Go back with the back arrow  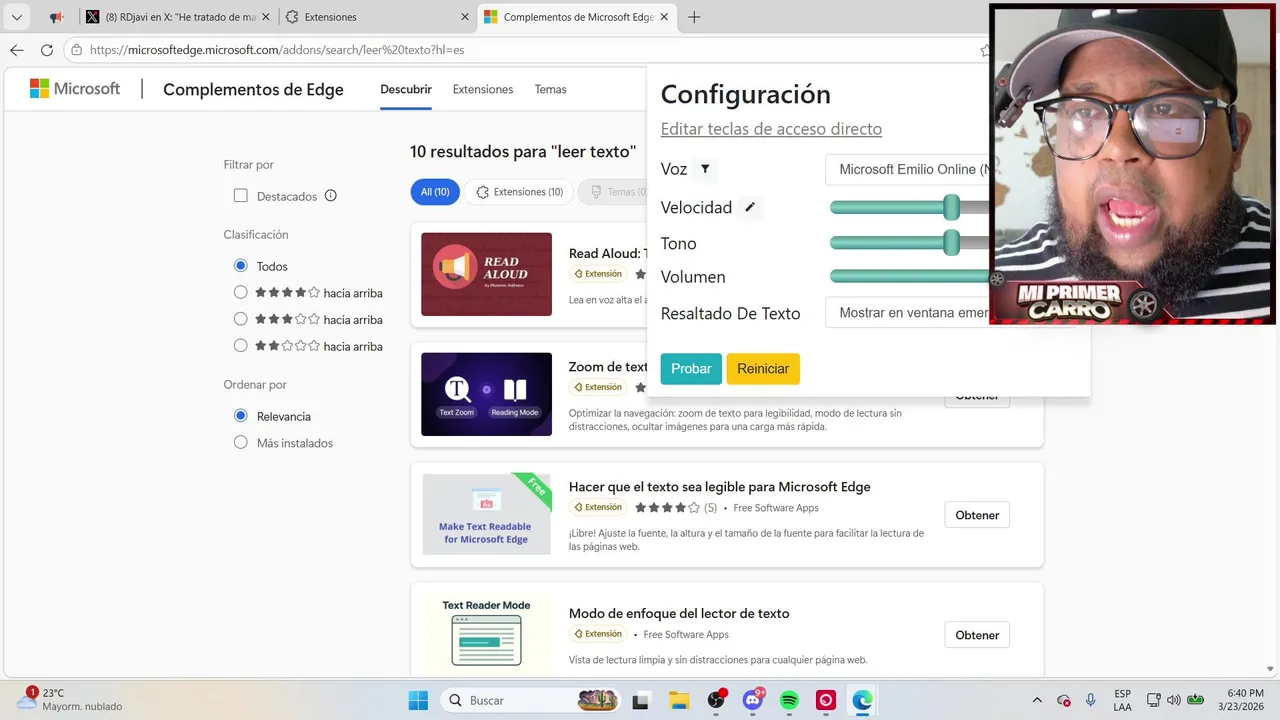[17, 50]
